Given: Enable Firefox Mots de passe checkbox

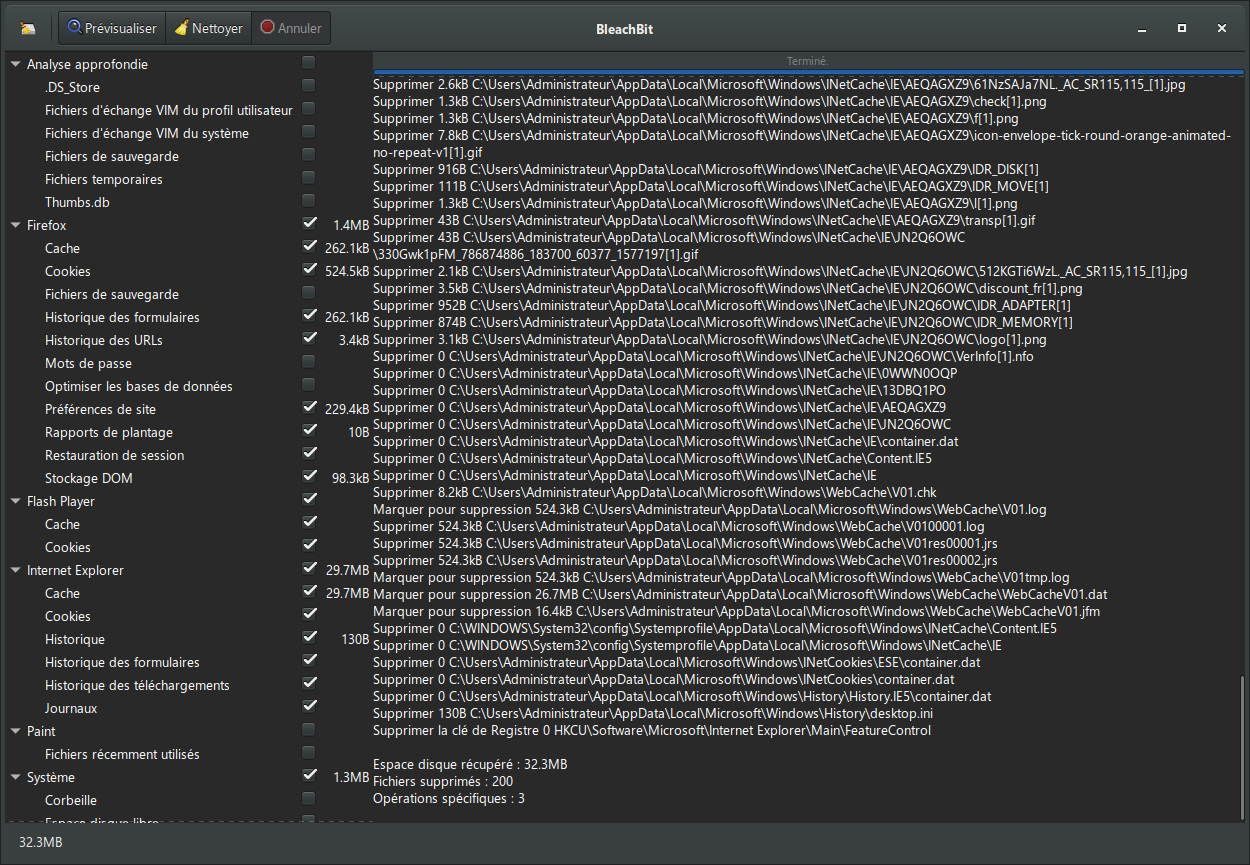Looking at the screenshot, I should click(309, 362).
